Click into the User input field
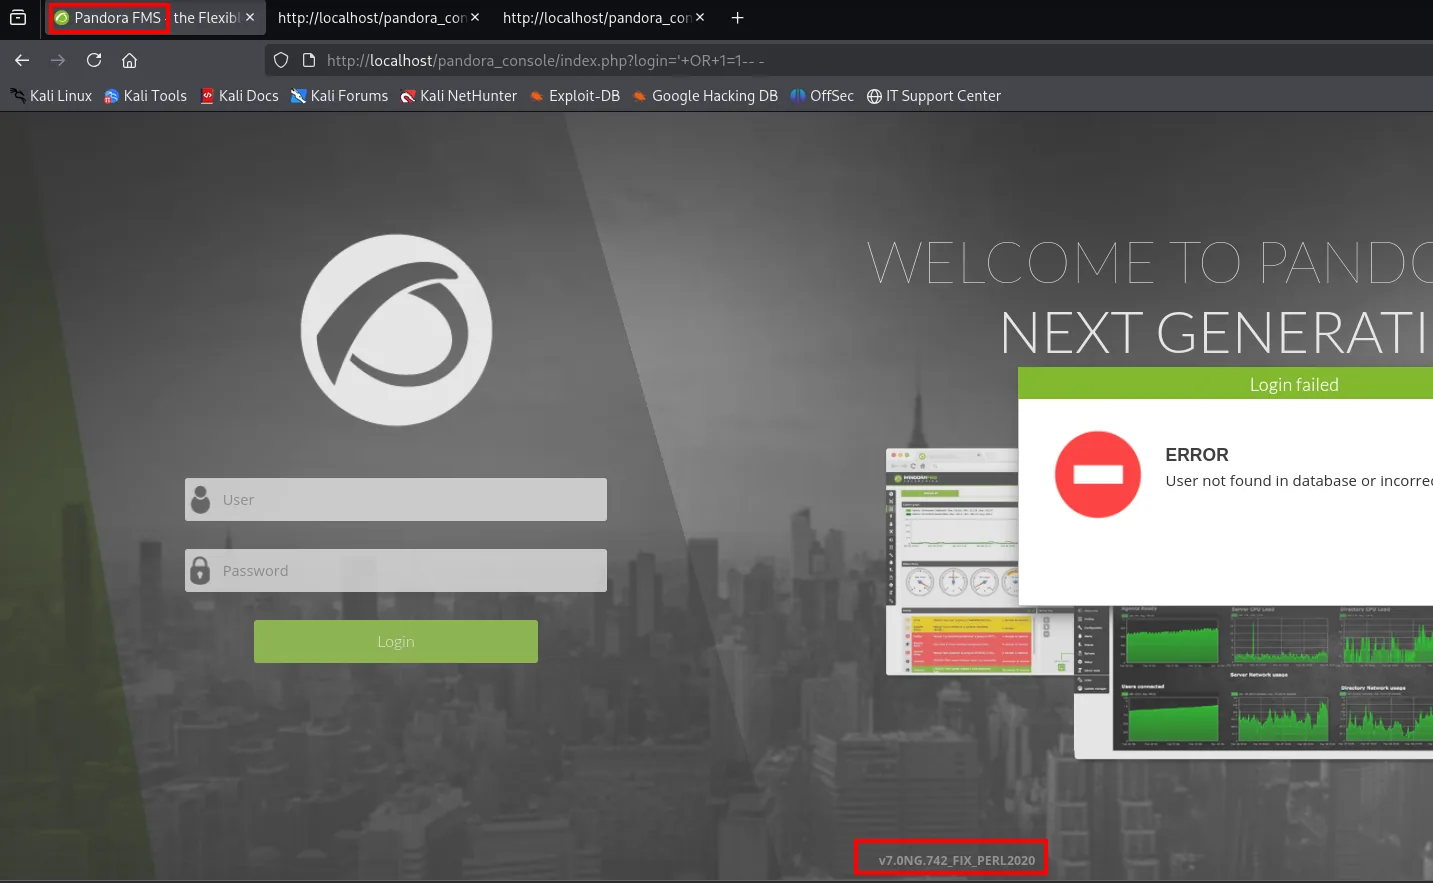The image size is (1433, 883). [x=396, y=499]
